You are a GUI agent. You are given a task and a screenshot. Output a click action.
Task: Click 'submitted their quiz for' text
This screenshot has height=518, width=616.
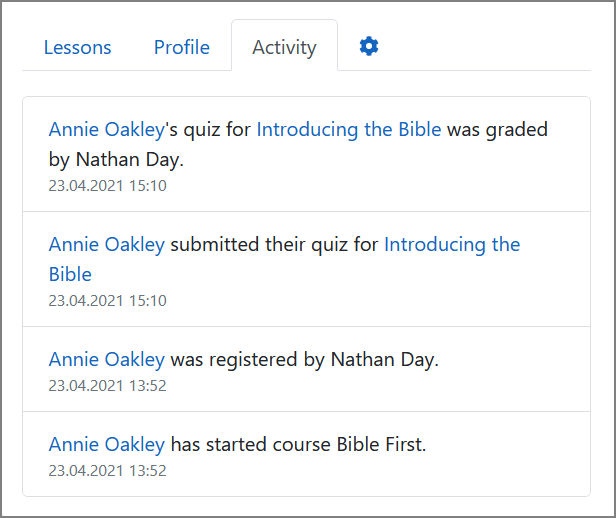[274, 245]
